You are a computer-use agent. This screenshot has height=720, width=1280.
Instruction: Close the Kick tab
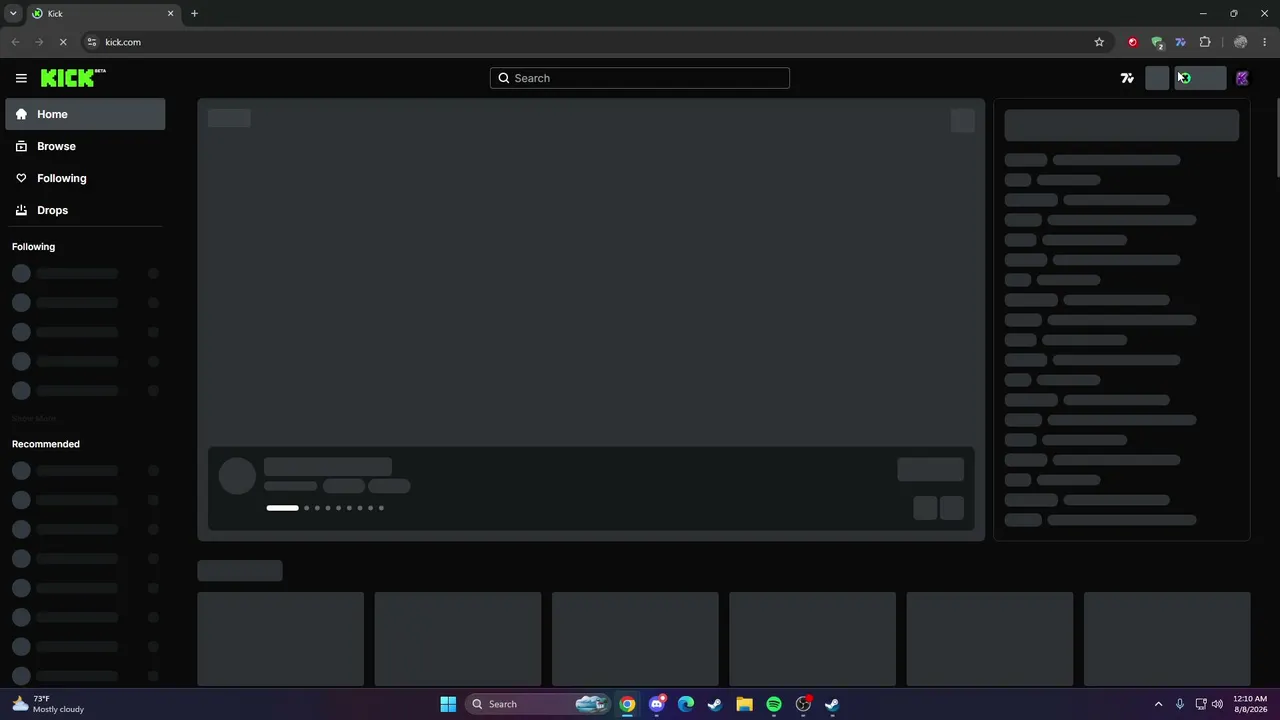click(170, 13)
